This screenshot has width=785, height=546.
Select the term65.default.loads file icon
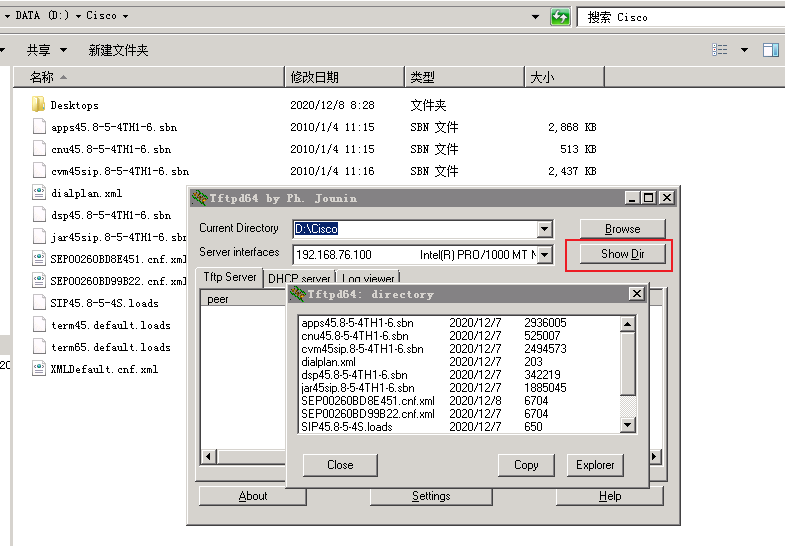tap(39, 347)
